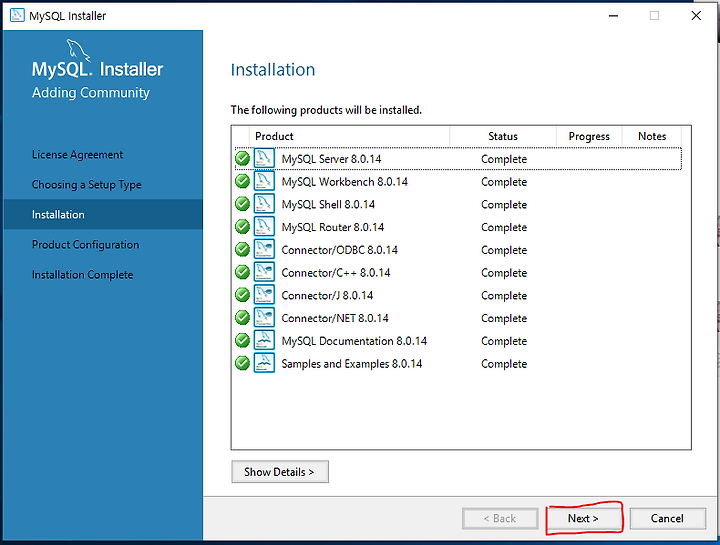
Task: Click green checkmark beside MySQL Router 8.0.14
Action: [242, 227]
